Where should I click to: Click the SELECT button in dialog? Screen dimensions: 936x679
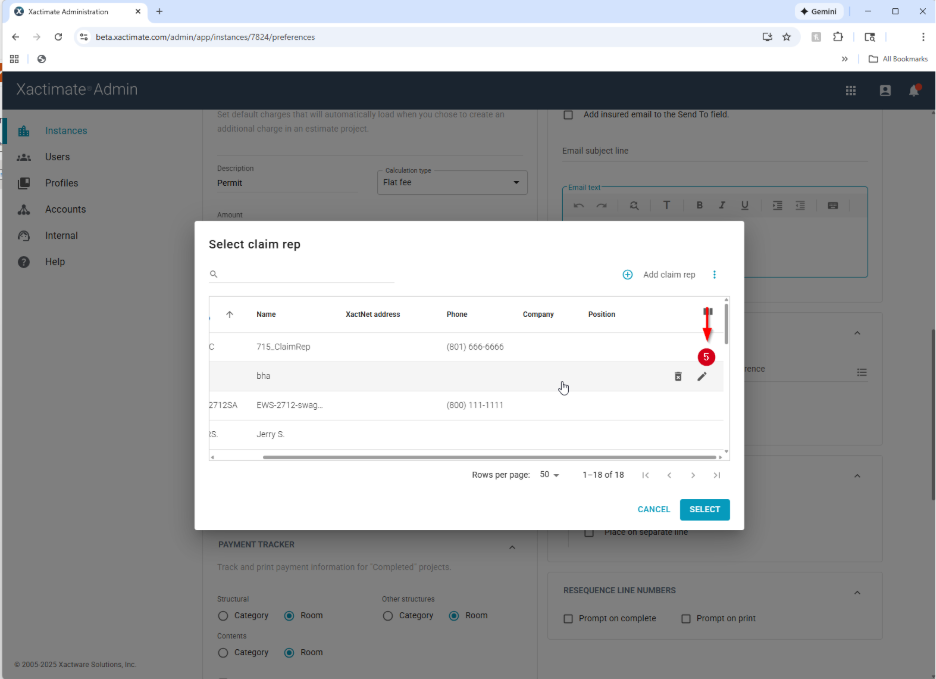[704, 509]
